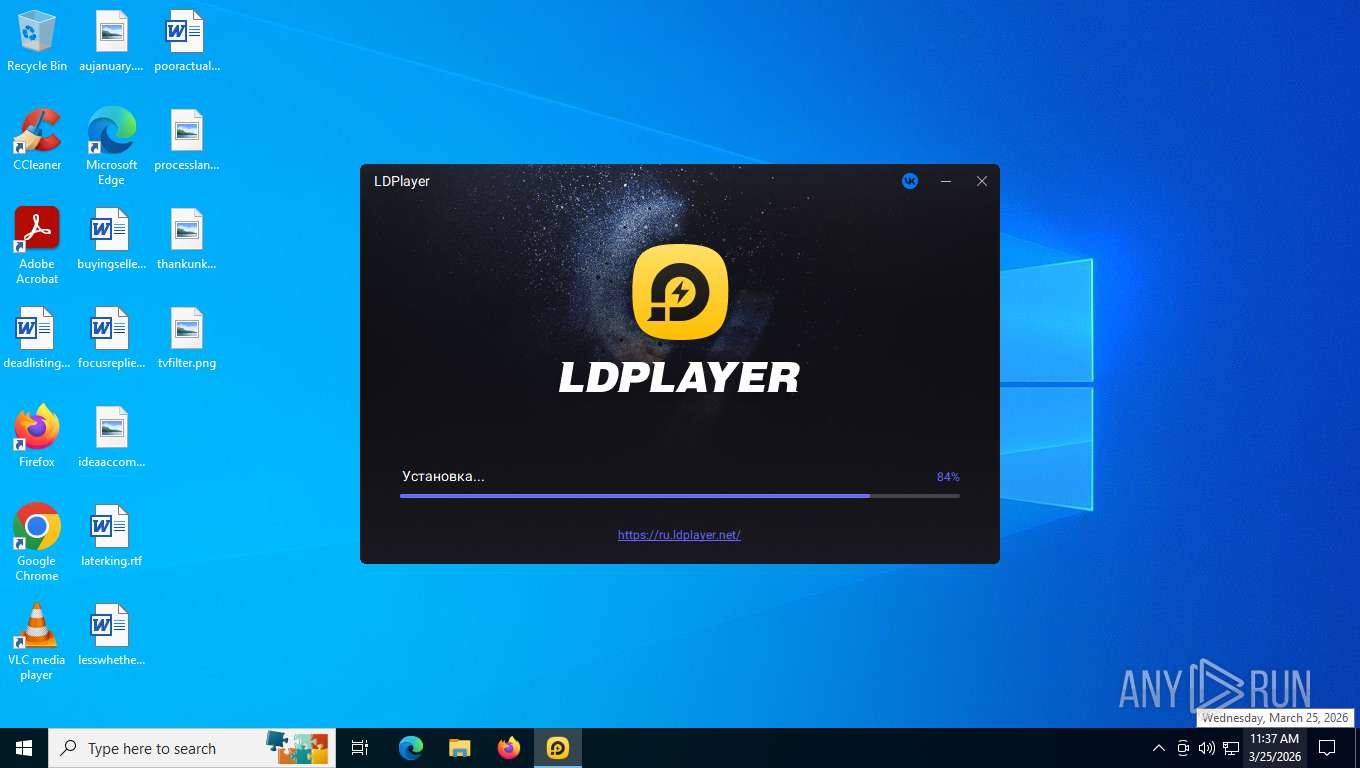Open the volume control tray icon

[x=1207, y=748]
